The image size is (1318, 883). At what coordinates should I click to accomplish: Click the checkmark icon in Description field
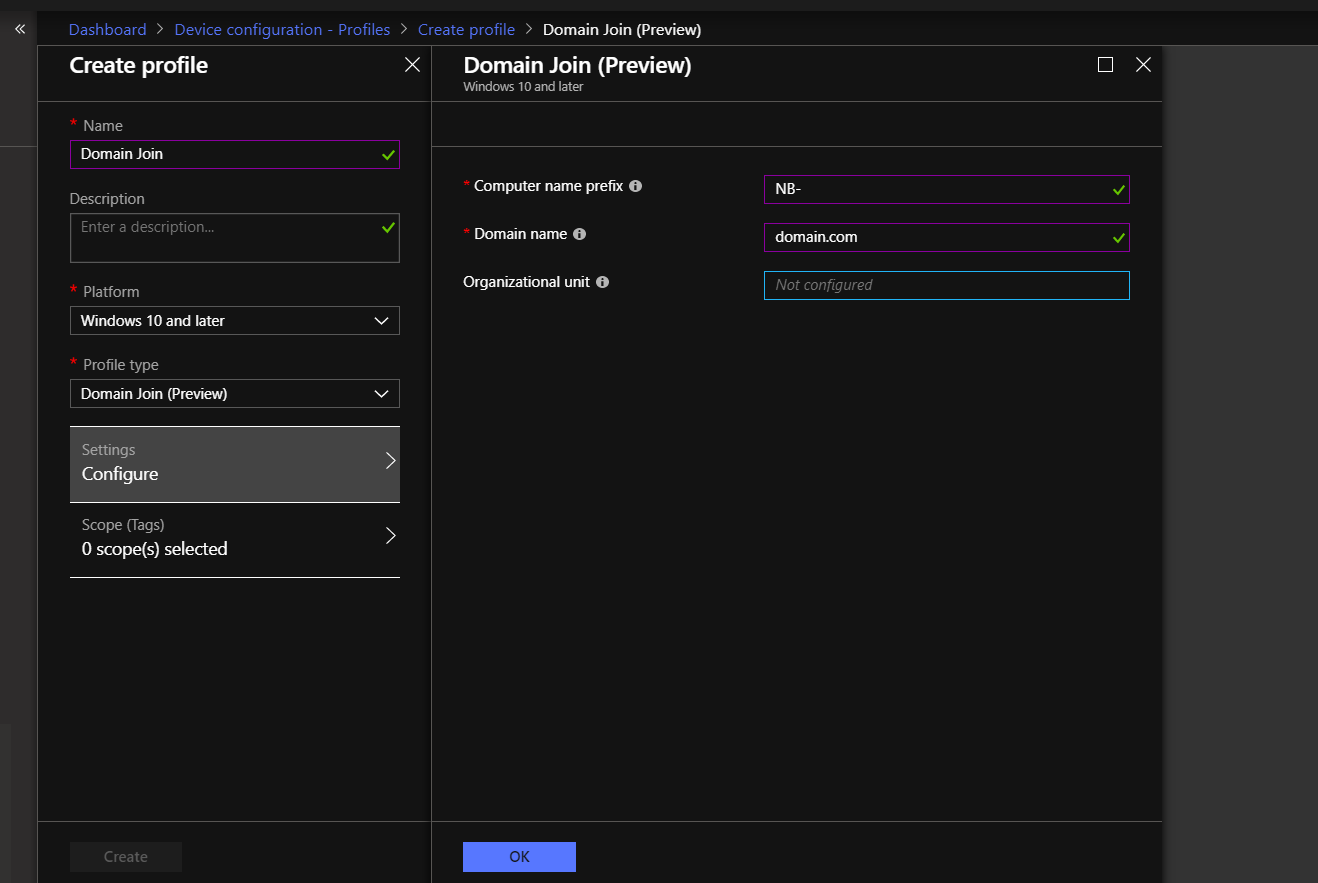tap(387, 226)
